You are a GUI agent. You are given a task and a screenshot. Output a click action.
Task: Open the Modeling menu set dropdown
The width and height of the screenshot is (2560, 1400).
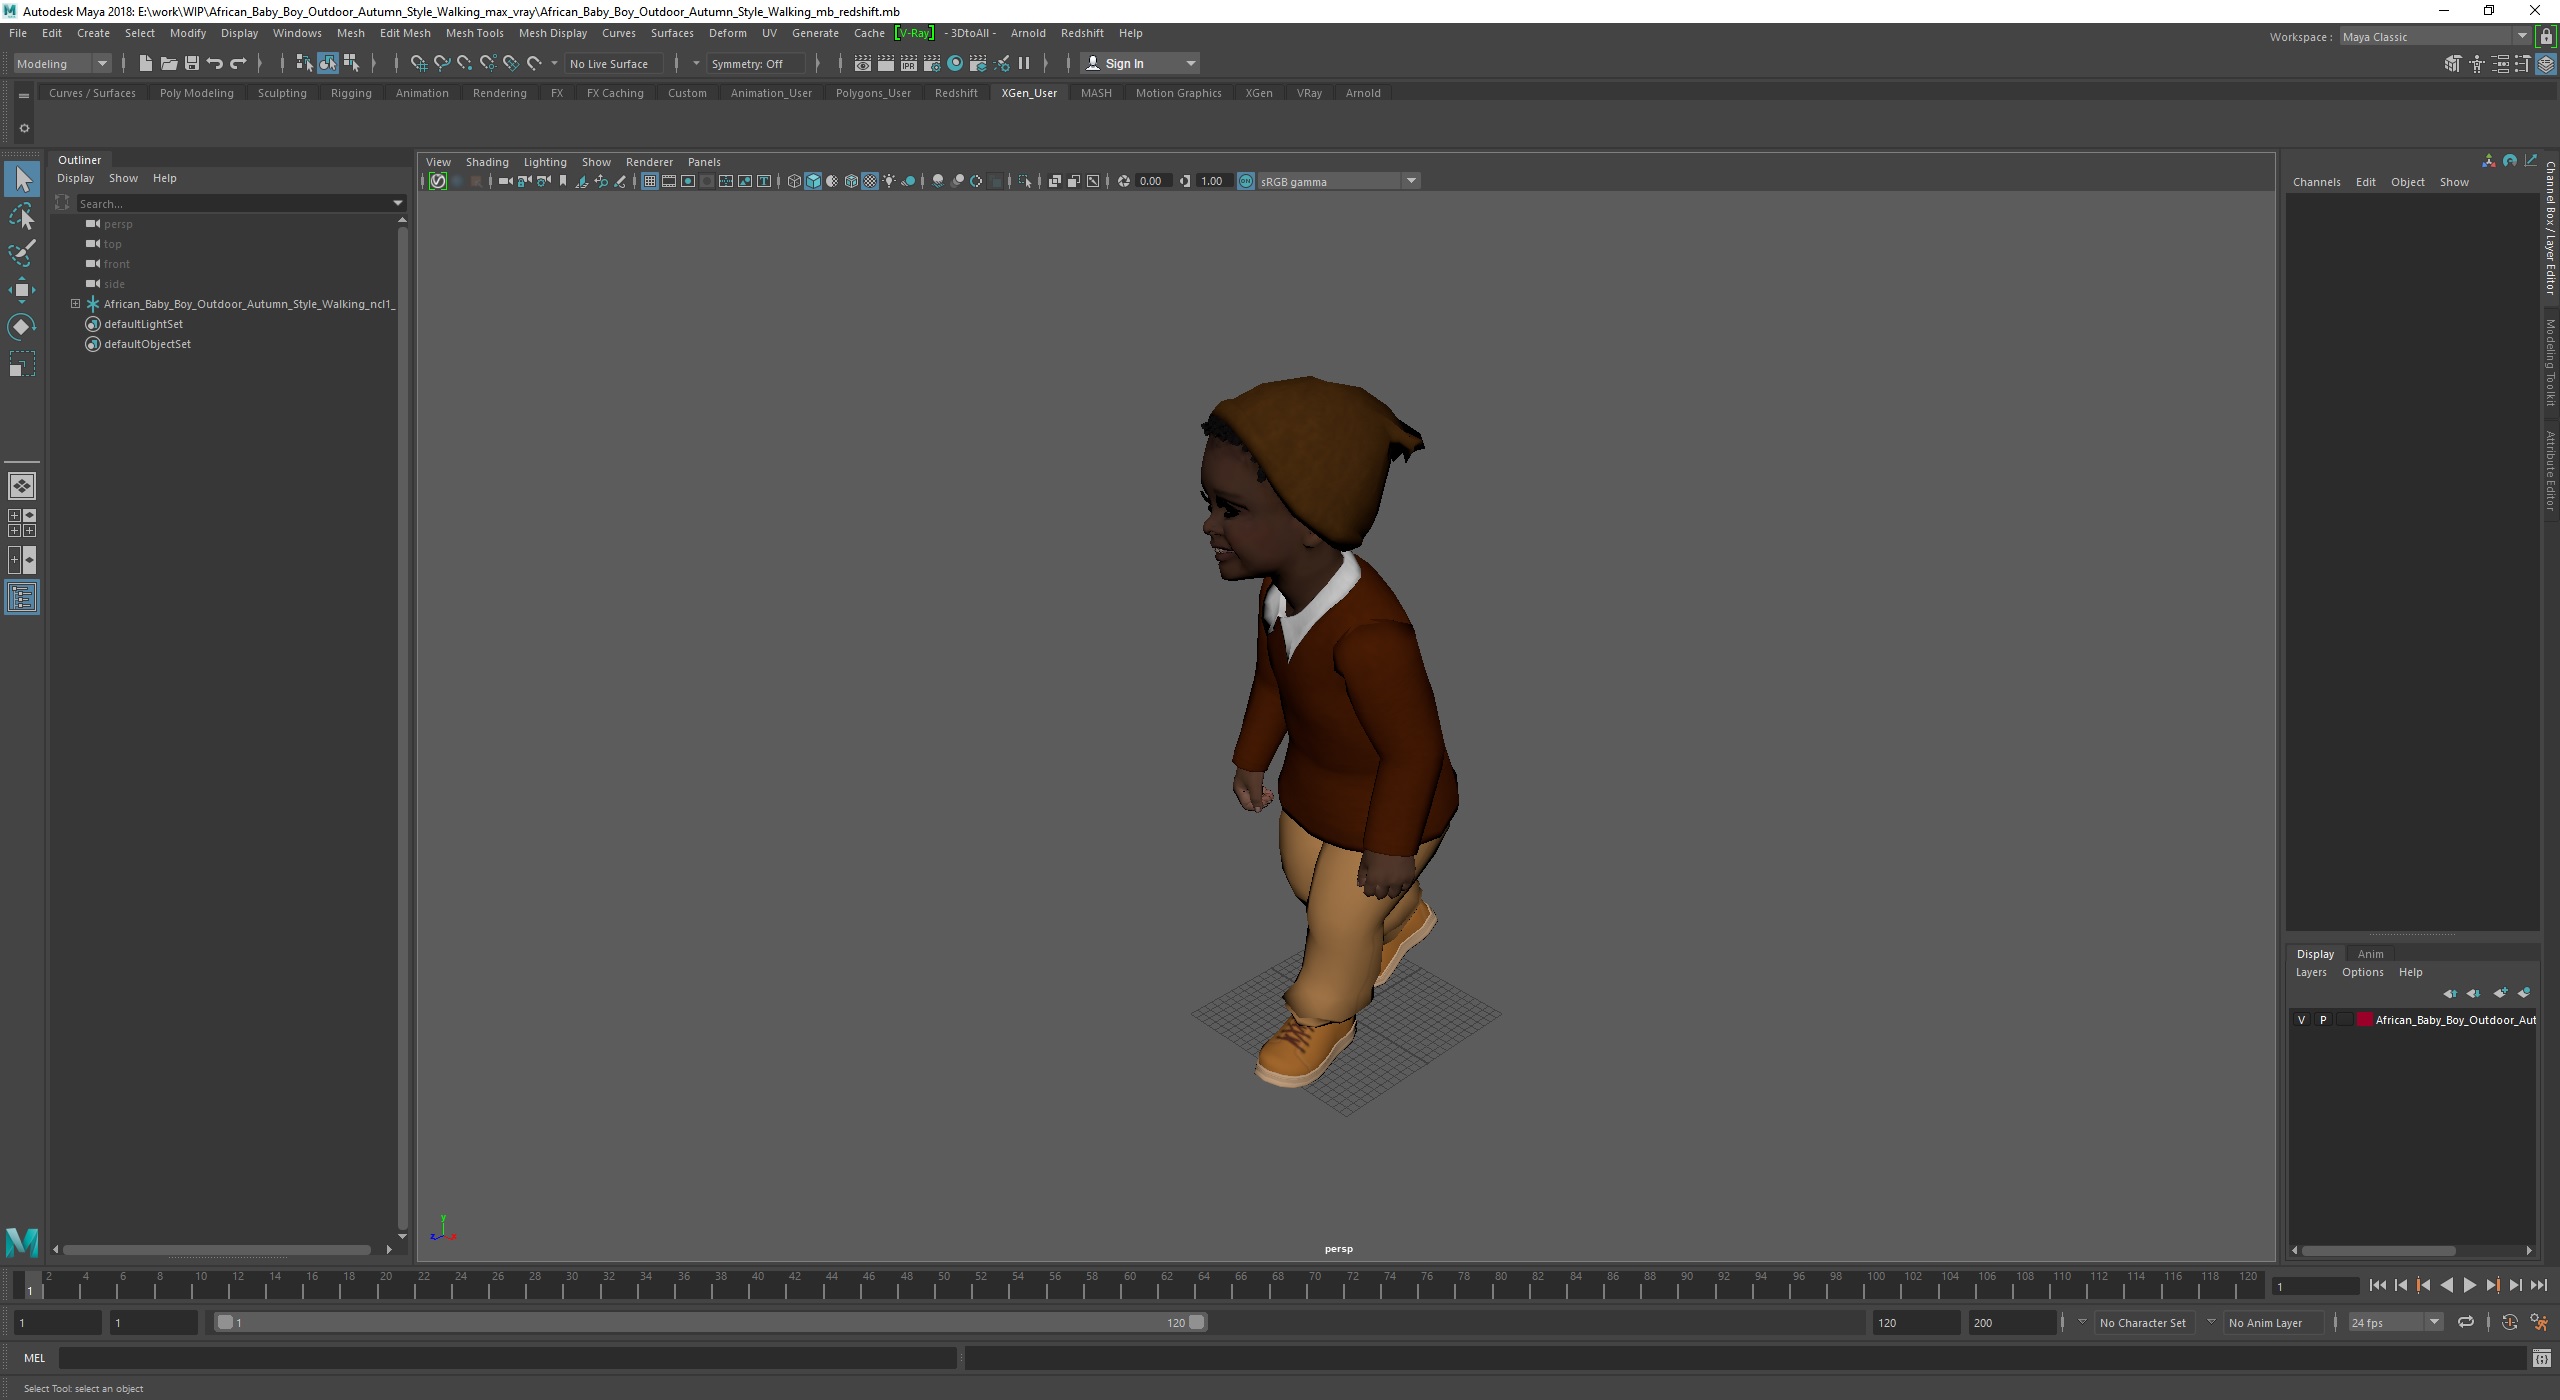click(62, 63)
